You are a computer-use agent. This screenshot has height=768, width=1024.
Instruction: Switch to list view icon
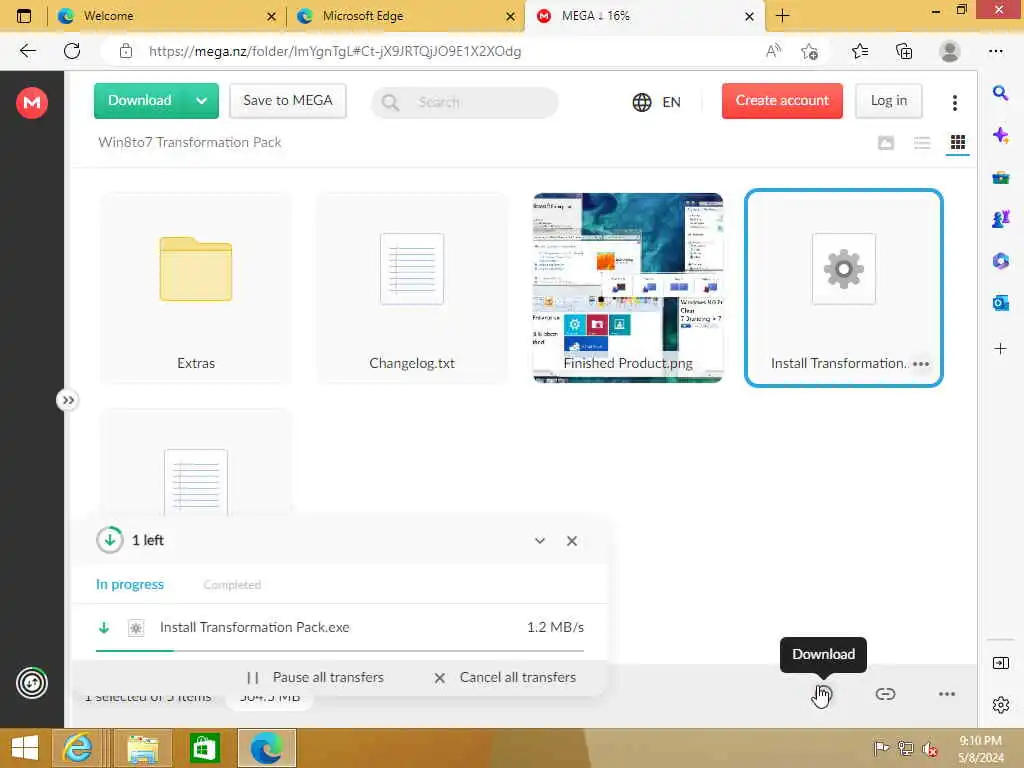[x=921, y=142]
